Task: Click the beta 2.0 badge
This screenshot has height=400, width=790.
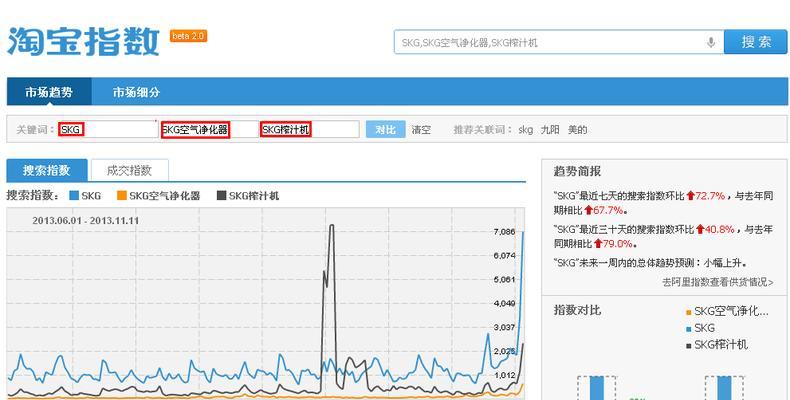Action: (188, 36)
